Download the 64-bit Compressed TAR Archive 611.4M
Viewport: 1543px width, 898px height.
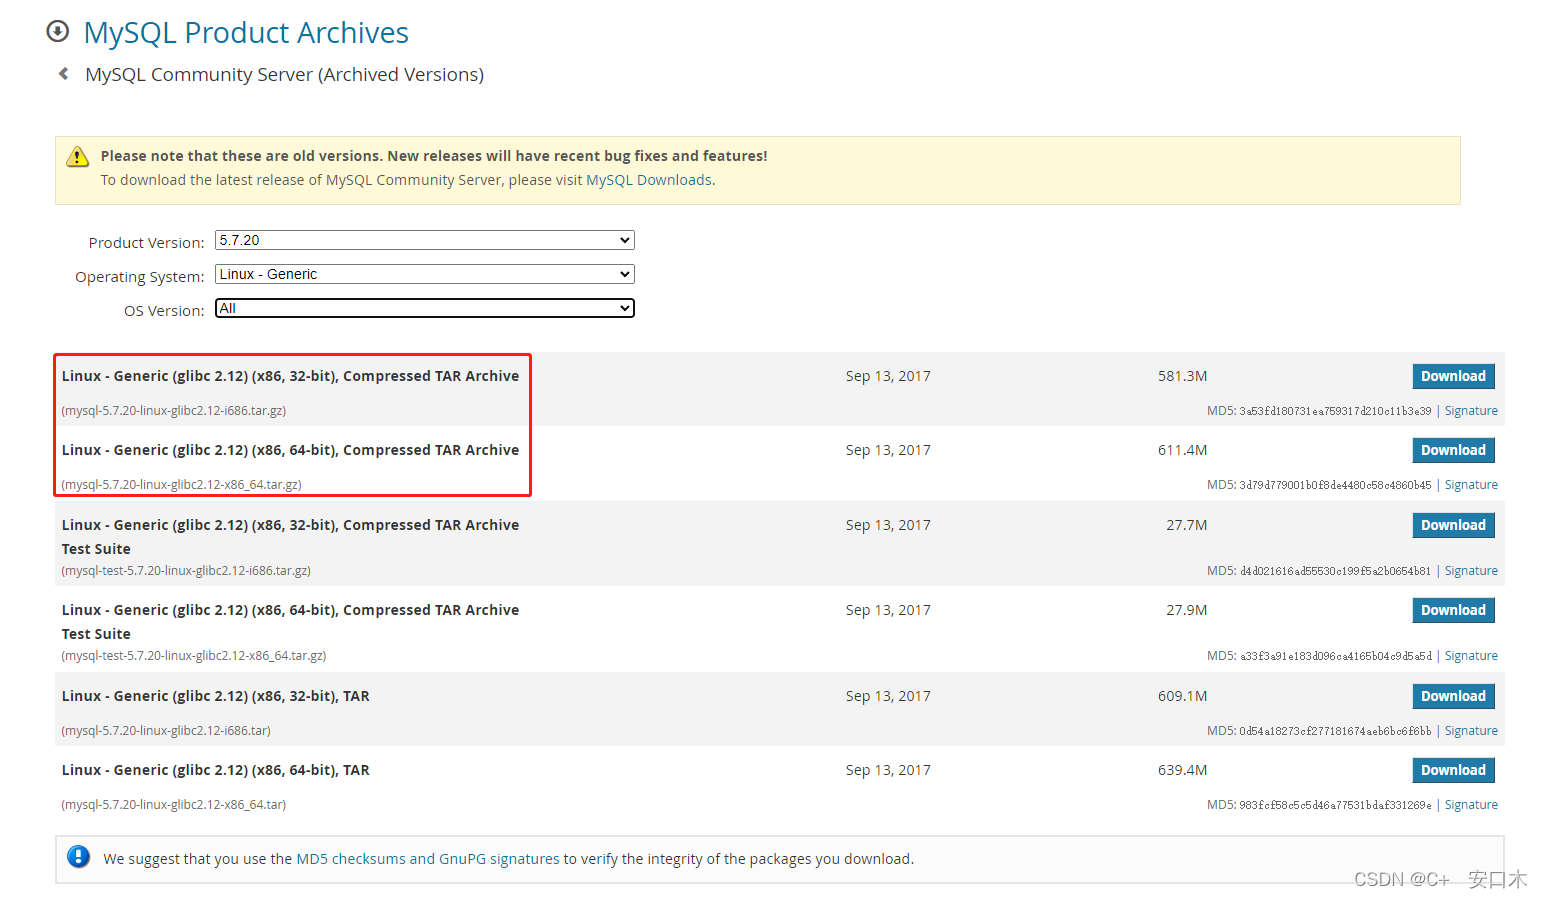pos(1453,450)
